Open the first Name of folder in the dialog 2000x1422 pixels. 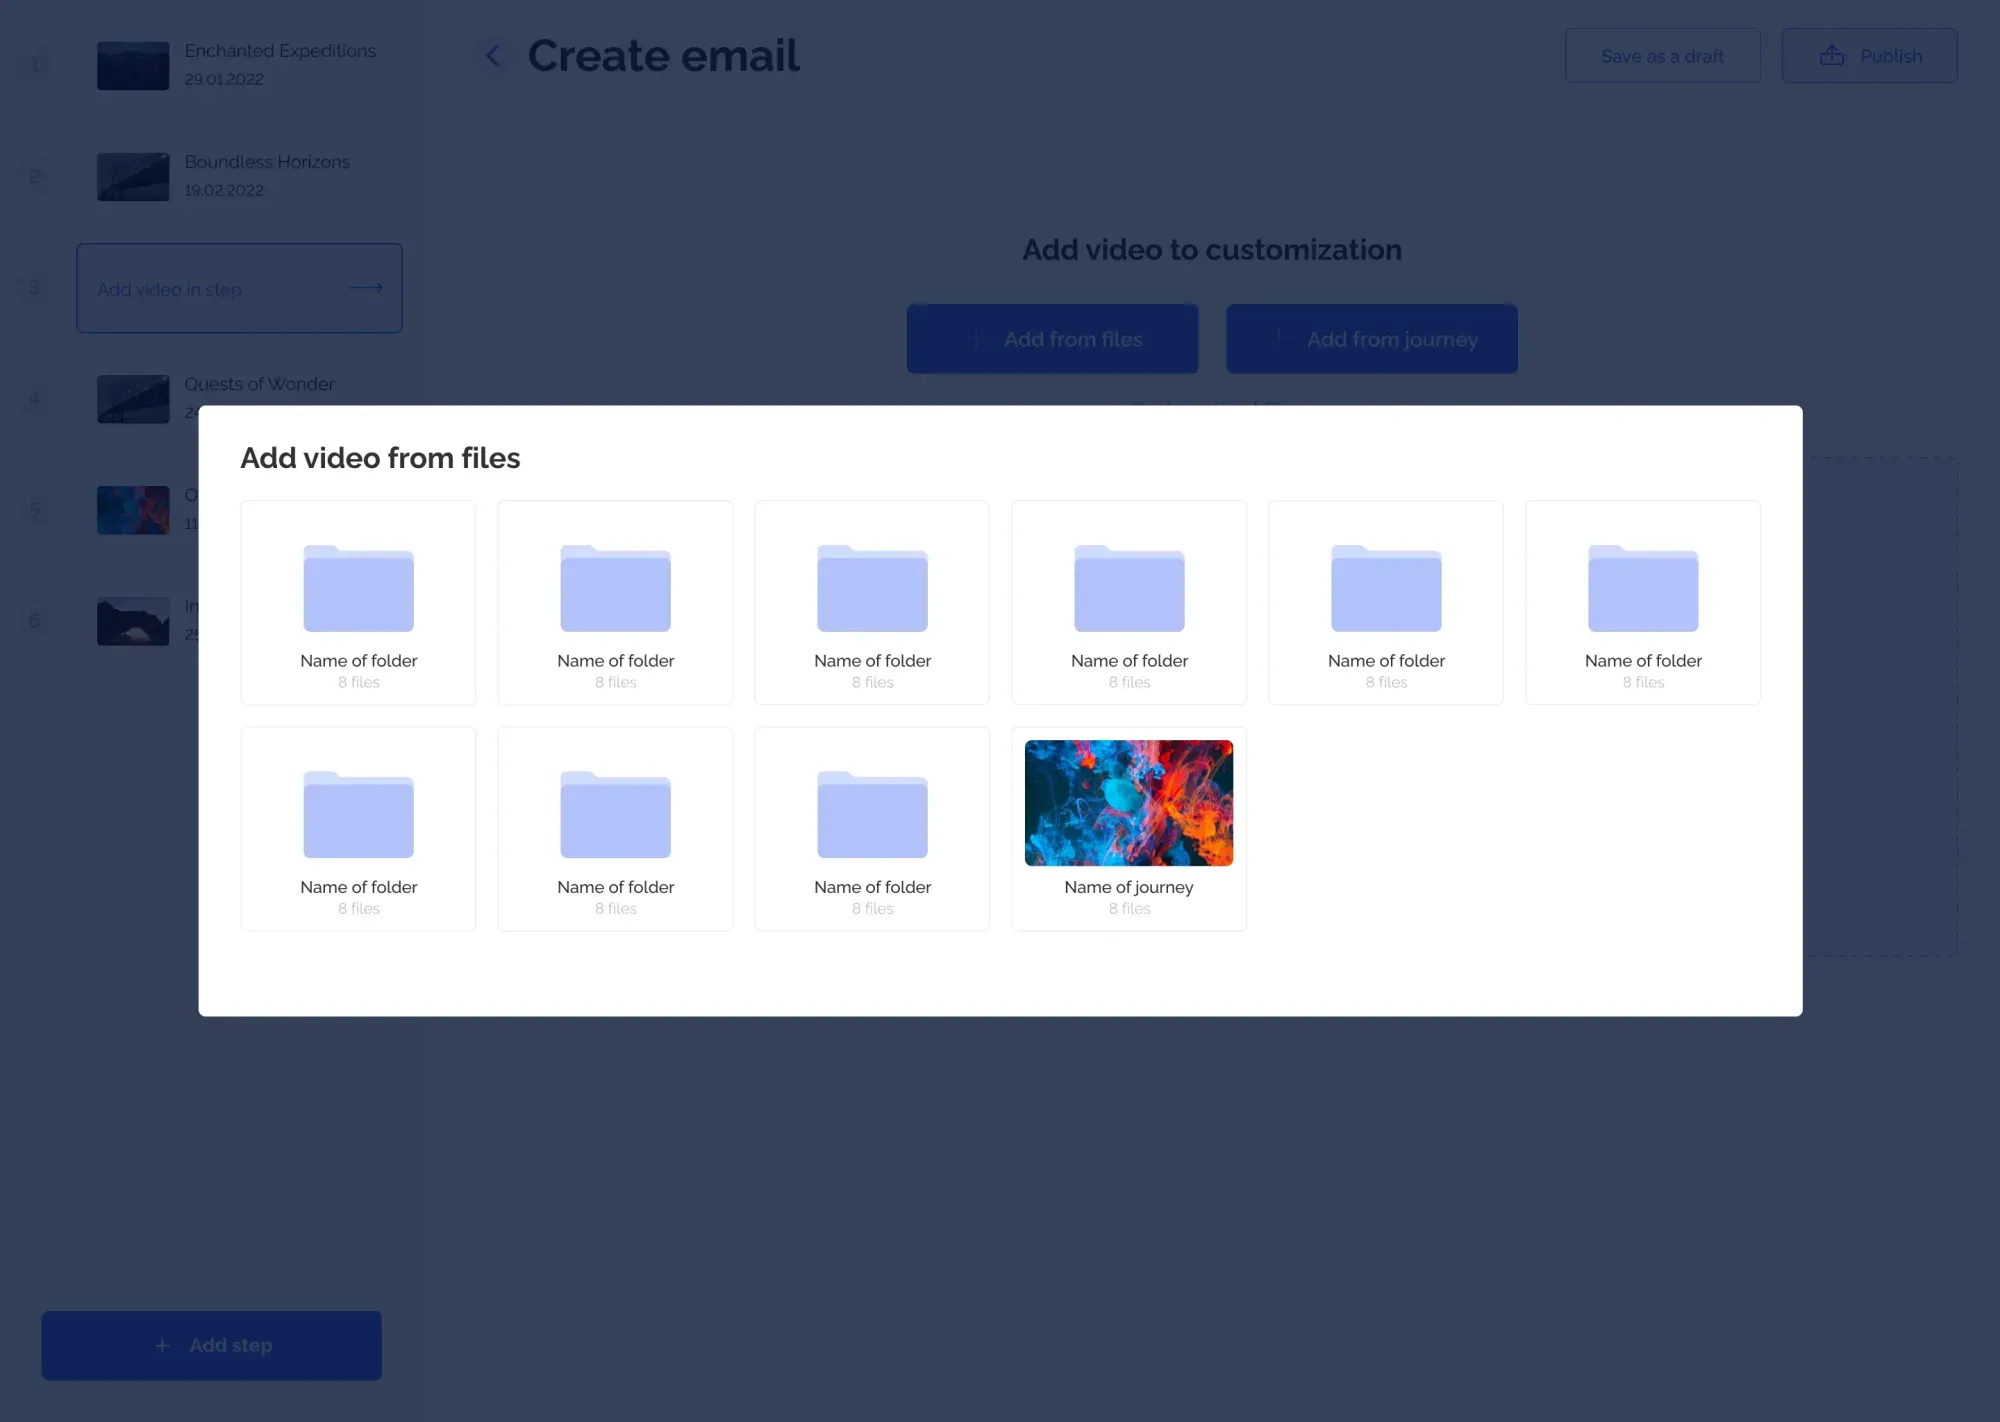point(357,602)
